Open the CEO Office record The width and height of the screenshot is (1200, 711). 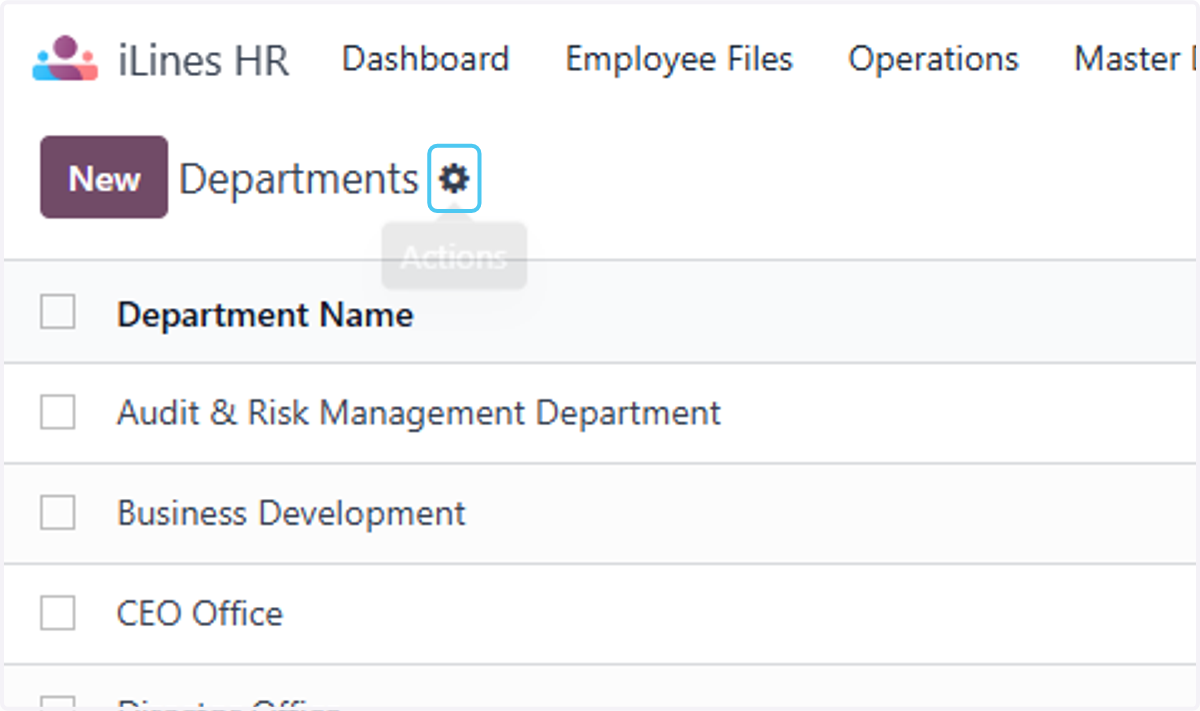pyautogui.click(x=200, y=613)
